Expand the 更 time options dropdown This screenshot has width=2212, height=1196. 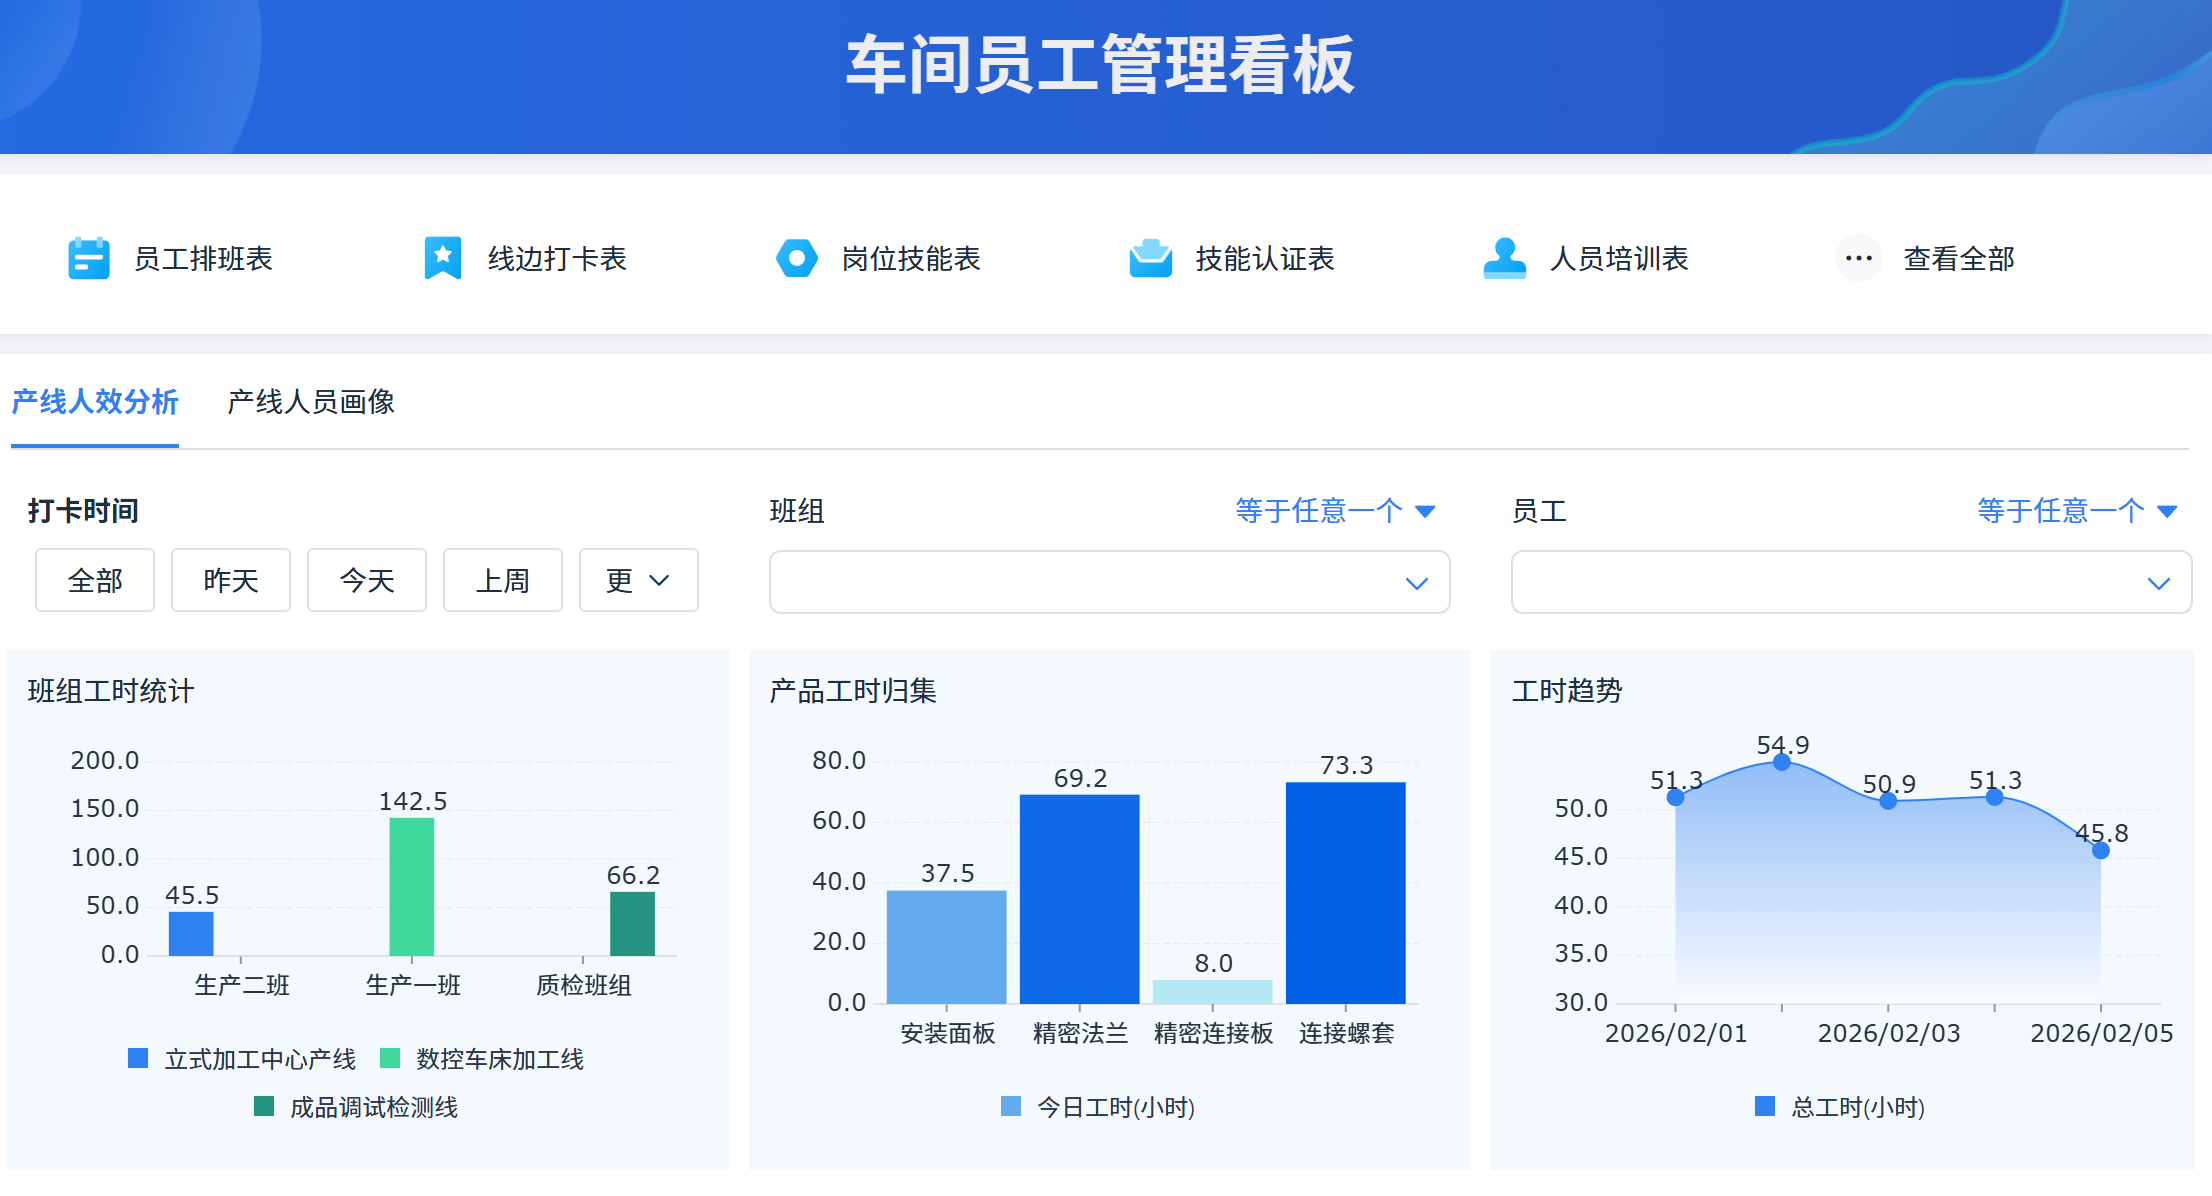[x=639, y=580]
